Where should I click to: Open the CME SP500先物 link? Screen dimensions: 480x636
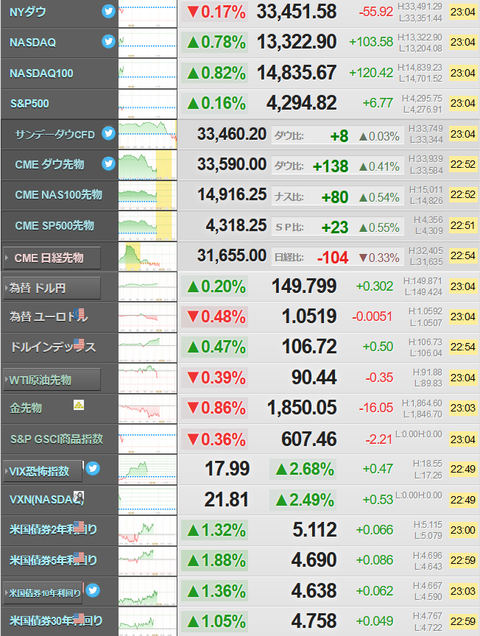[x=54, y=226]
